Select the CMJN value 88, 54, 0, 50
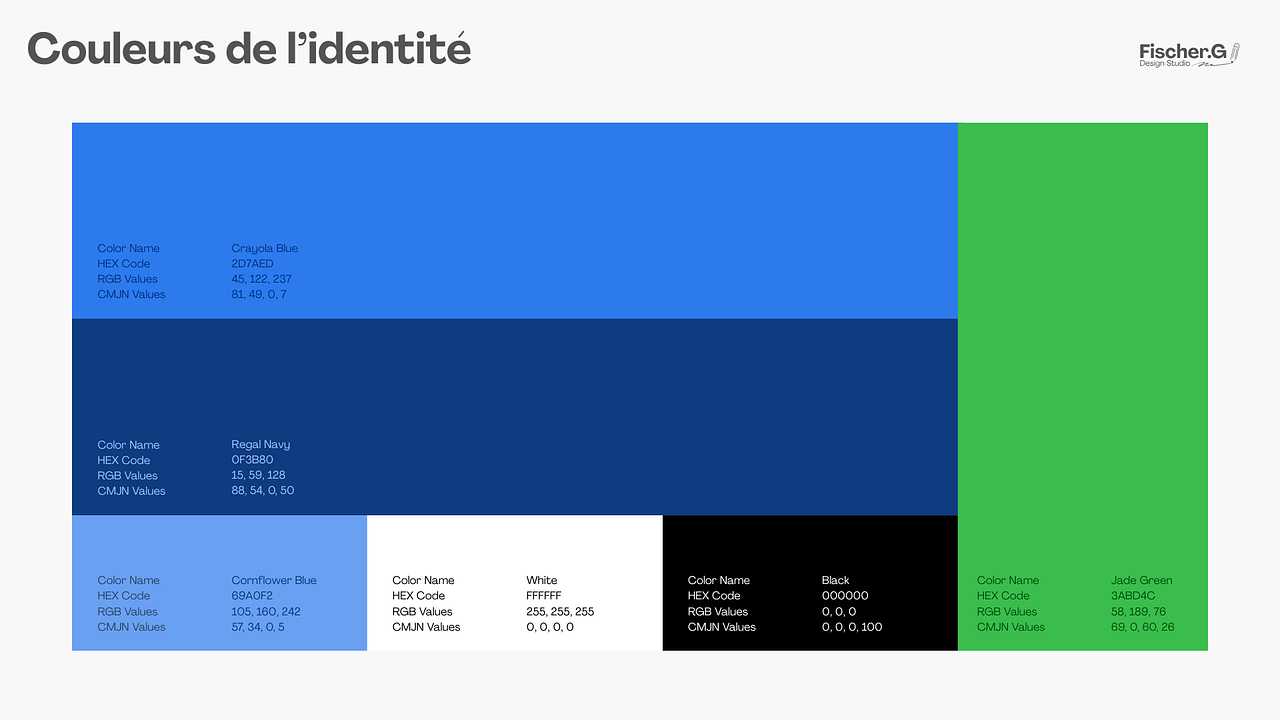Screen dimensions: 1280x720 [x=262, y=491]
